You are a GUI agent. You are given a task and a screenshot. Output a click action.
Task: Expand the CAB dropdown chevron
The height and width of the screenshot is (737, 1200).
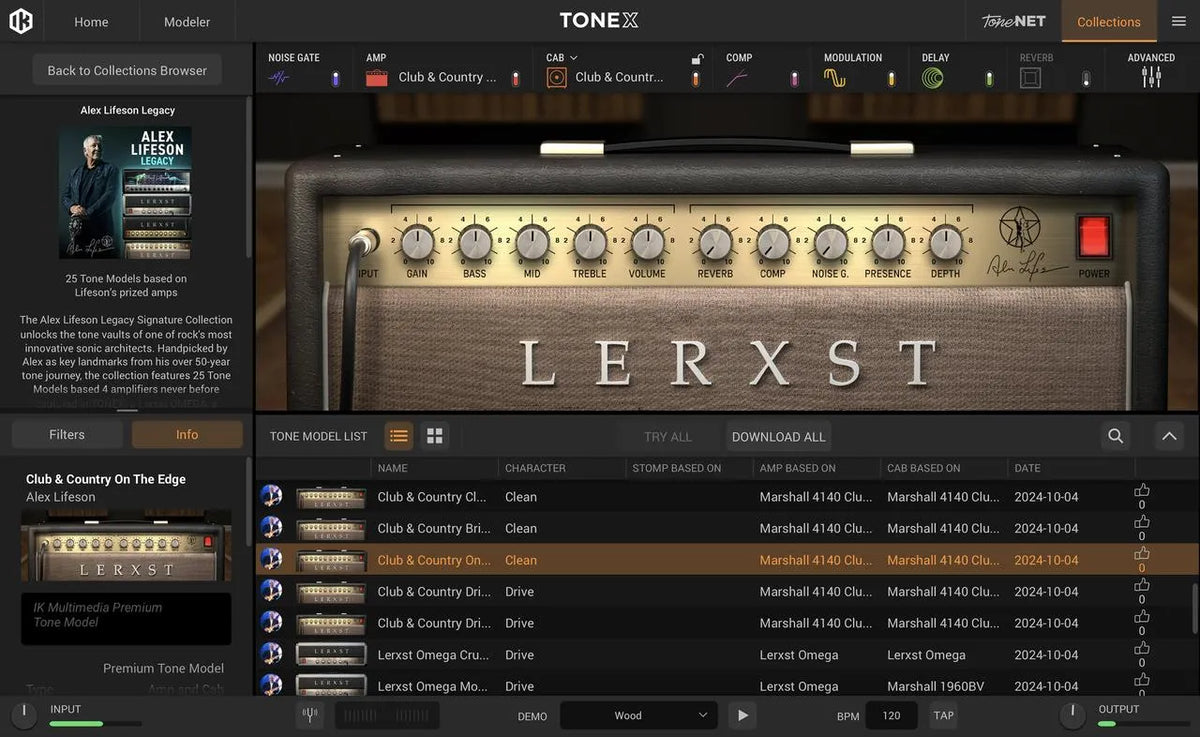pyautogui.click(x=576, y=57)
